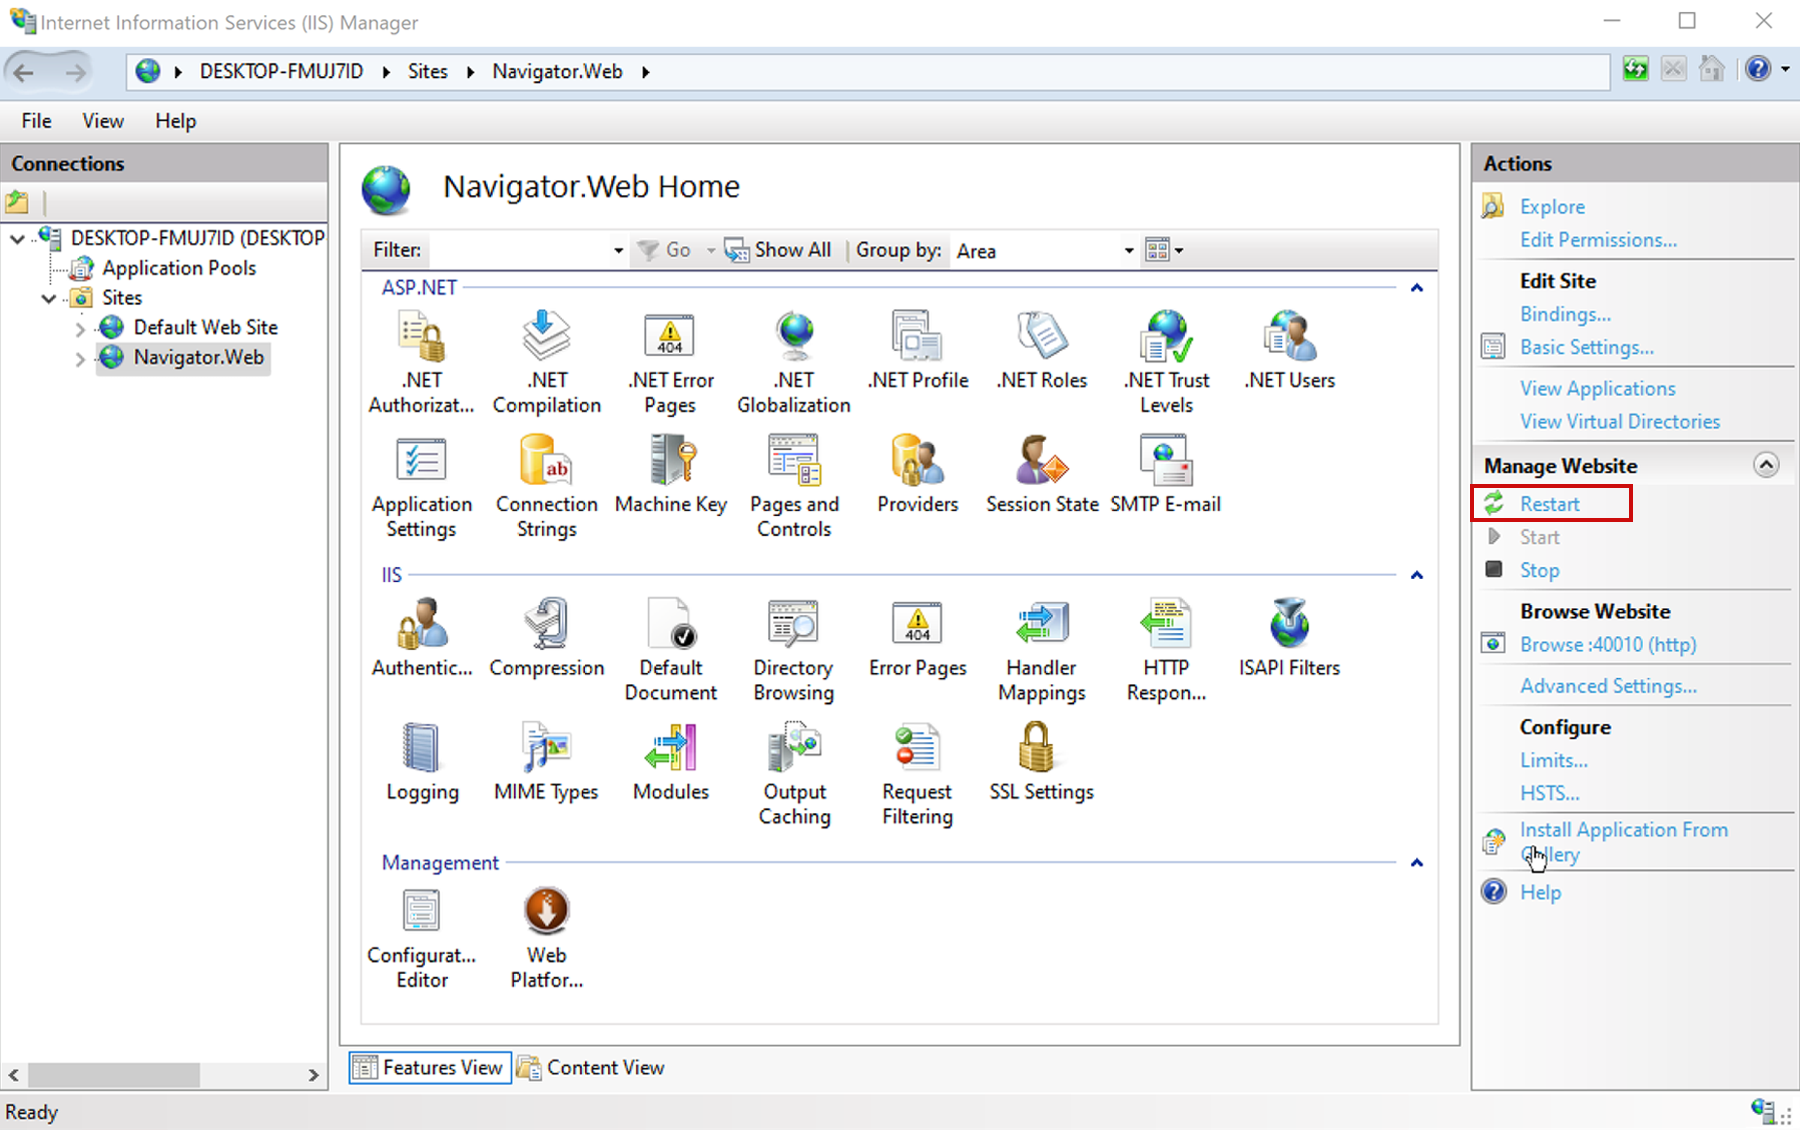Image resolution: width=1800 pixels, height=1130 pixels.
Task: Open Connection Strings feature
Action: tap(547, 486)
